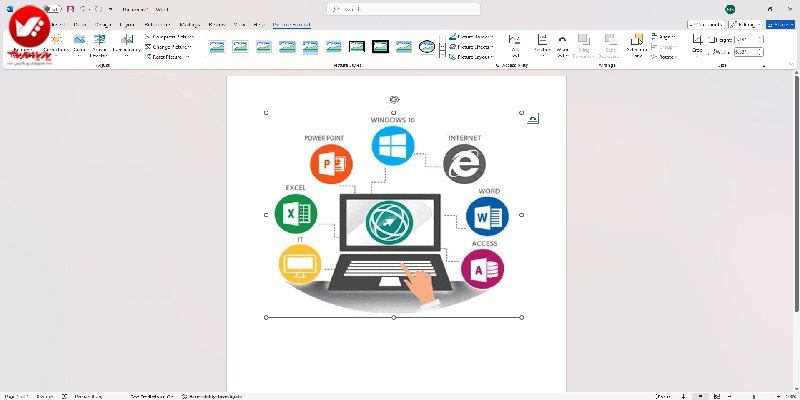800x400 pixels.
Task: Open the Editing mode dropdown
Action: 745,24
